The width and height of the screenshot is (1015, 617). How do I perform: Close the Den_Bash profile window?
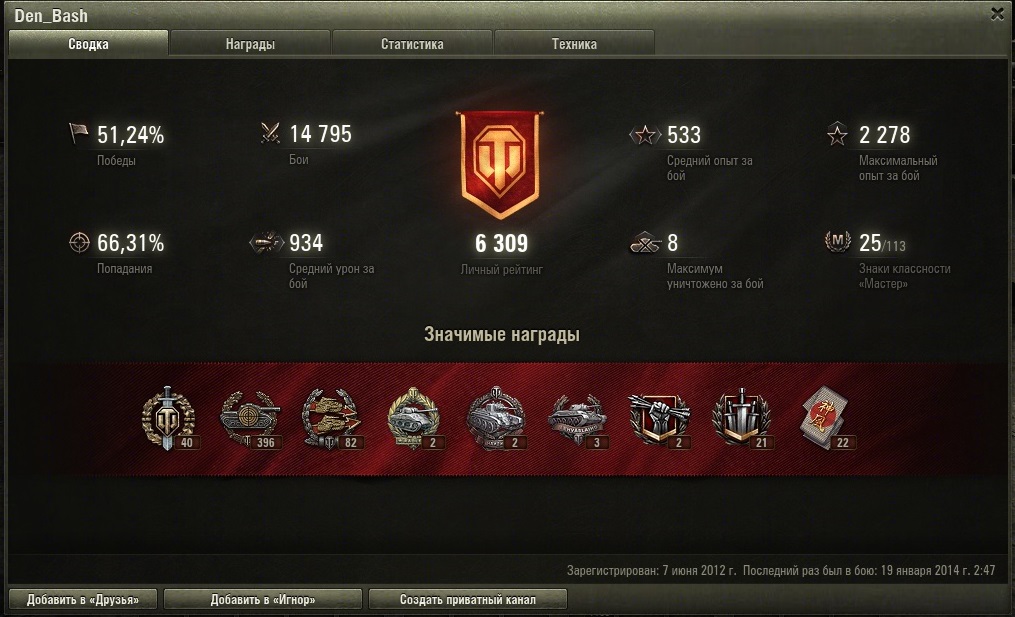tap(998, 14)
